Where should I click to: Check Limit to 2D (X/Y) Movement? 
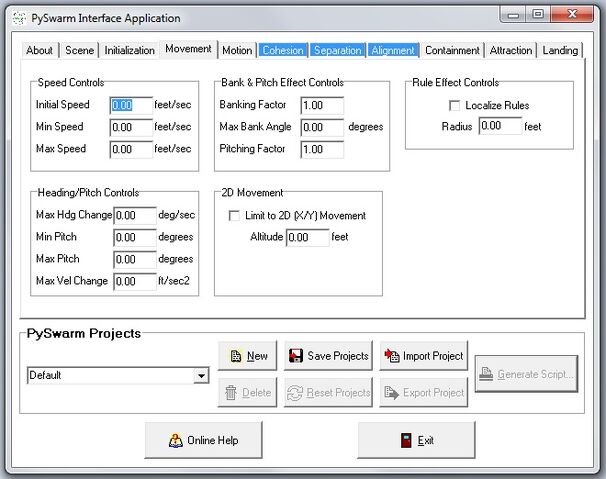point(234,215)
